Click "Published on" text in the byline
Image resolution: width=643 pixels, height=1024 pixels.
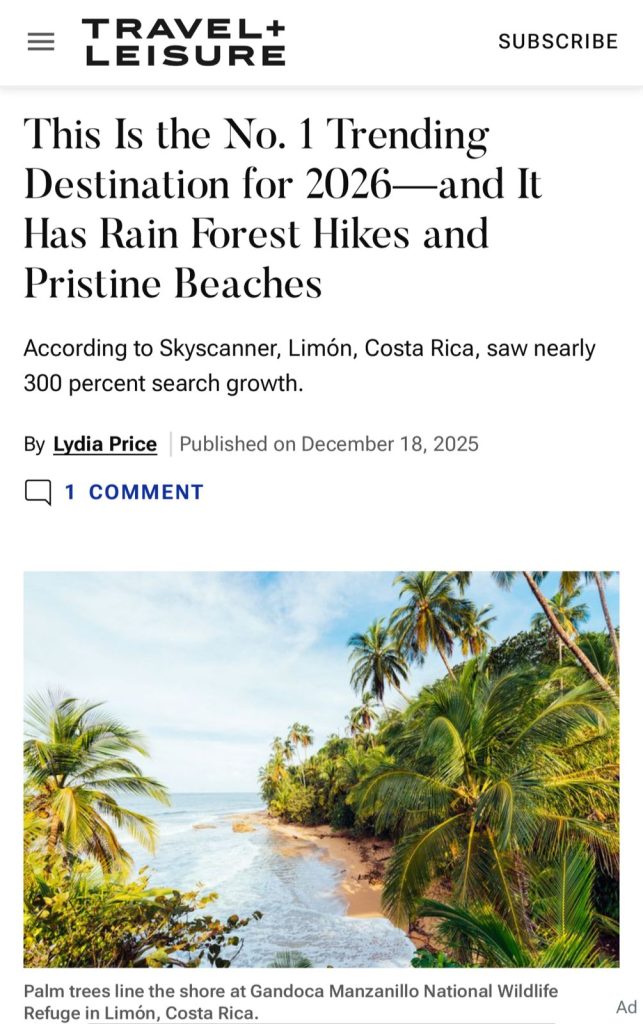[x=237, y=444]
